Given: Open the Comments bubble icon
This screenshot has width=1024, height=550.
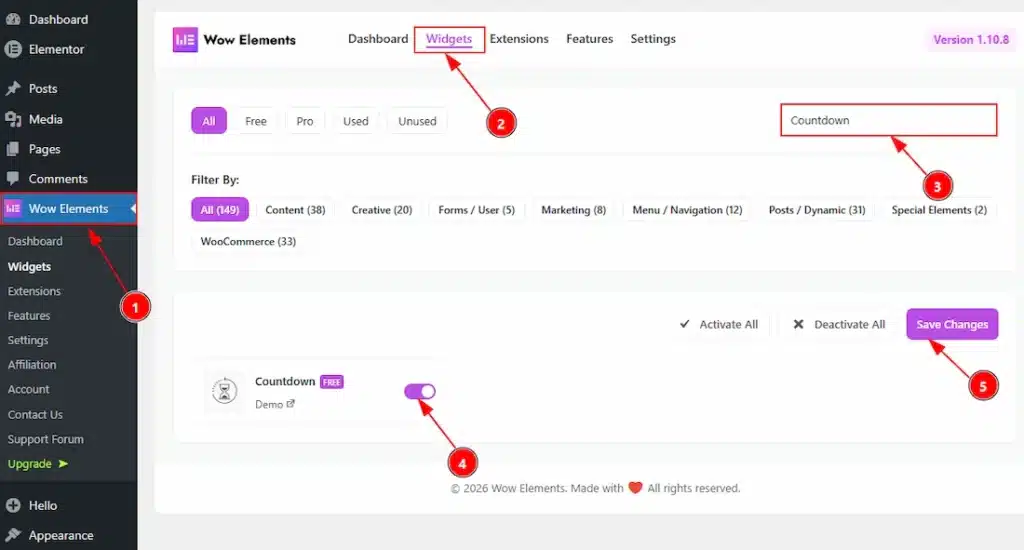Looking at the screenshot, I should click(x=13, y=179).
